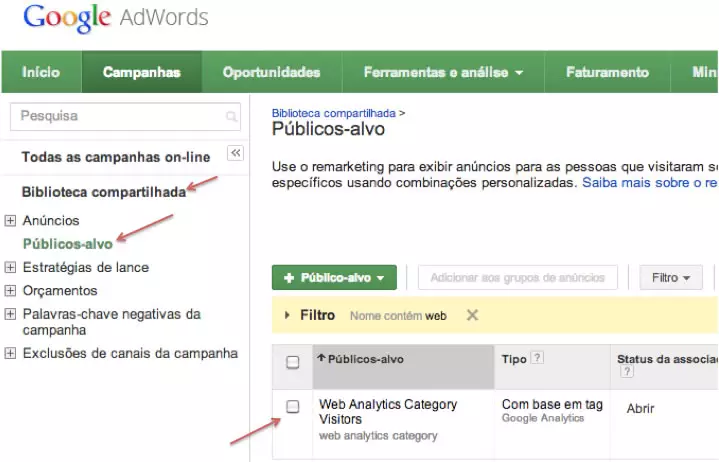Select all rows with header checkbox

pos(292,362)
